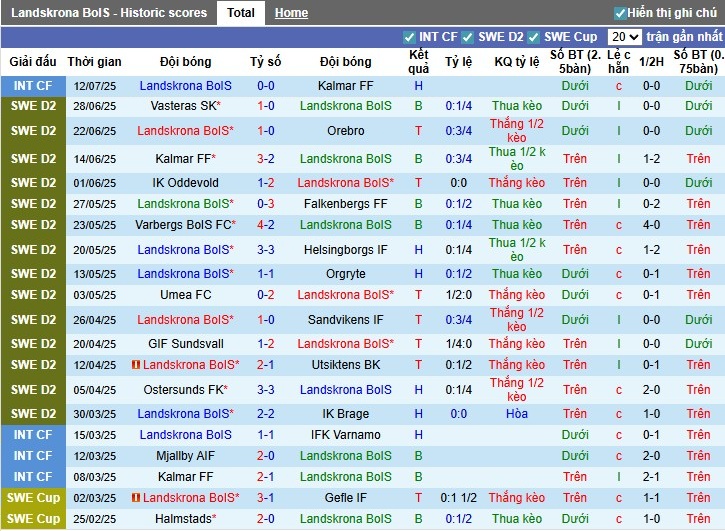
Task: Click the 4-2 score of Varbergs match
Action: point(266,225)
